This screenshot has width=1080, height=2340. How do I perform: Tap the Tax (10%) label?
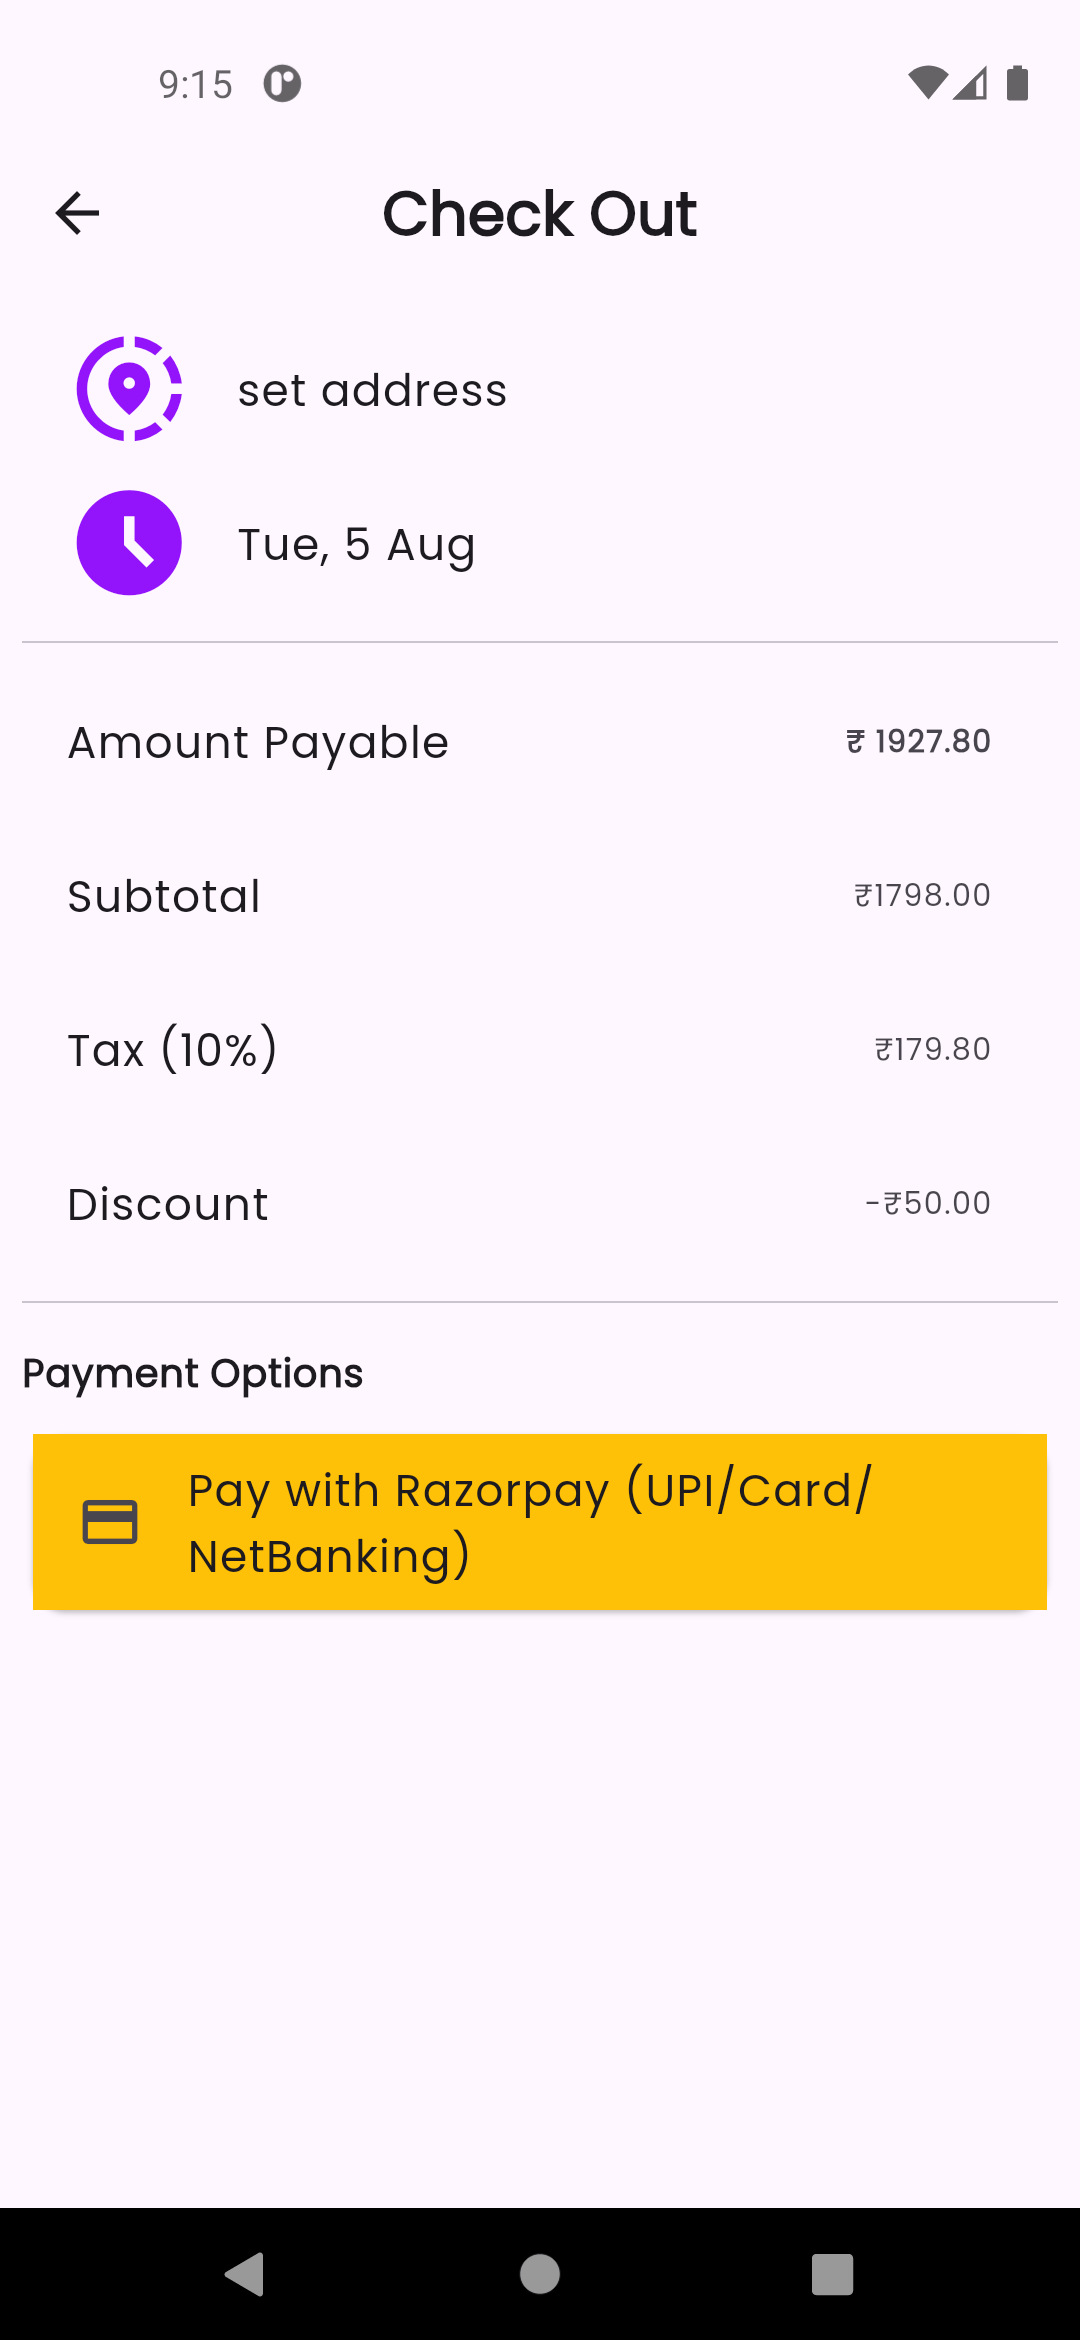coord(172,1050)
